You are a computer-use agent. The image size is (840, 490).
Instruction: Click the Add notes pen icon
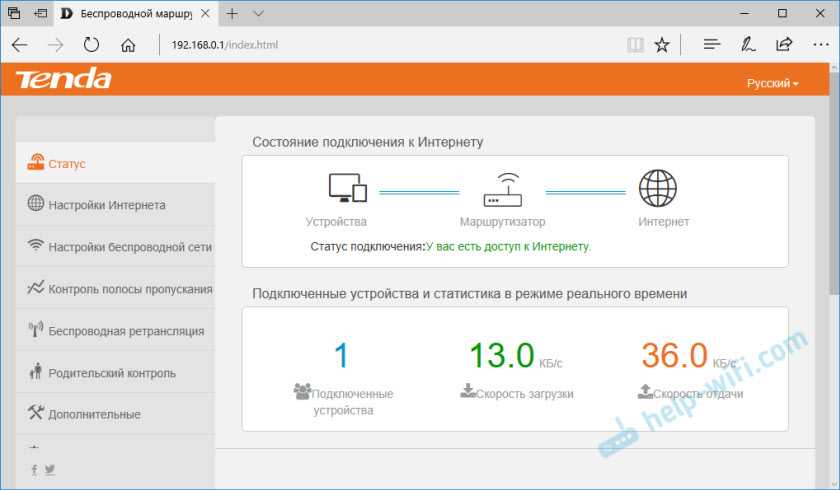[x=747, y=45]
